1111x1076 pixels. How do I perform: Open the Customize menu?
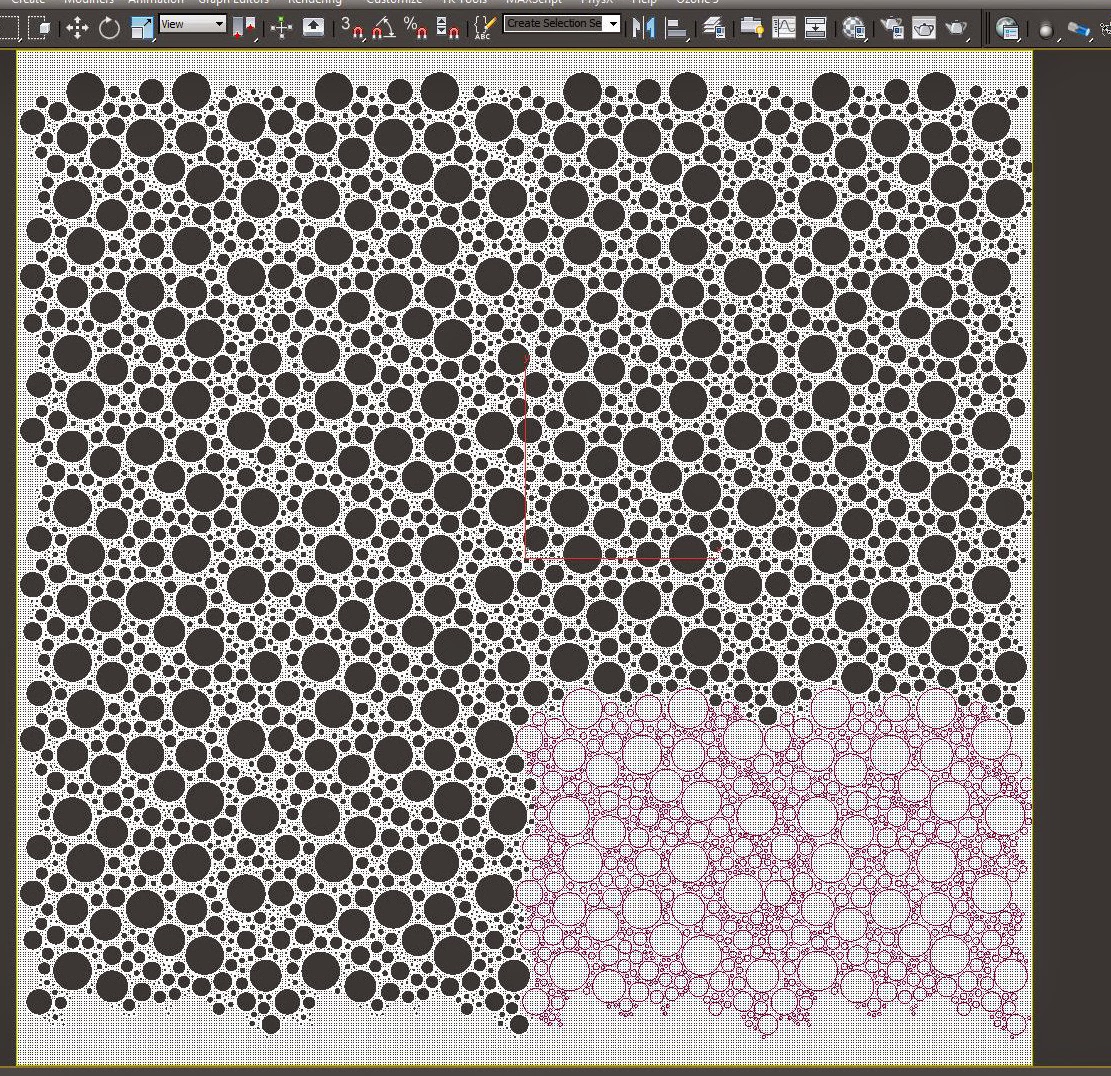tap(393, 3)
